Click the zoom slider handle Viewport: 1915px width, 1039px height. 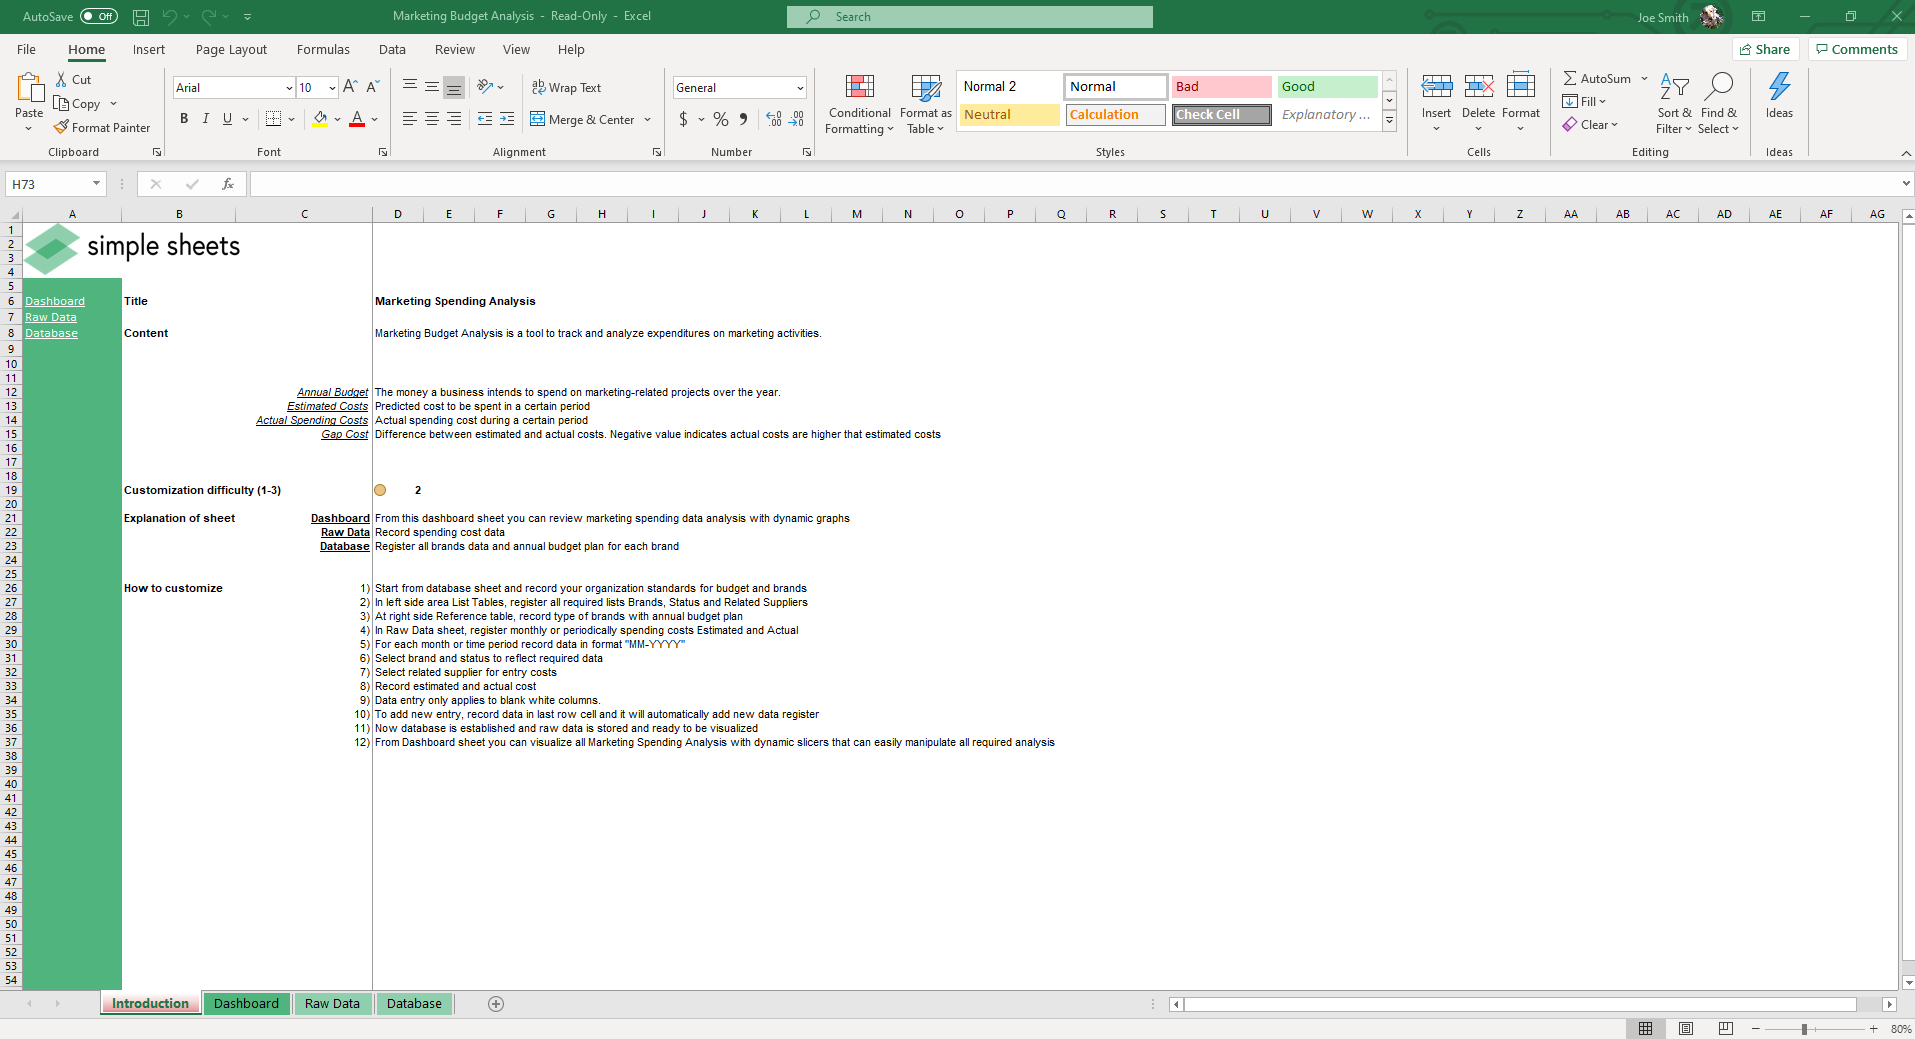(x=1804, y=1029)
